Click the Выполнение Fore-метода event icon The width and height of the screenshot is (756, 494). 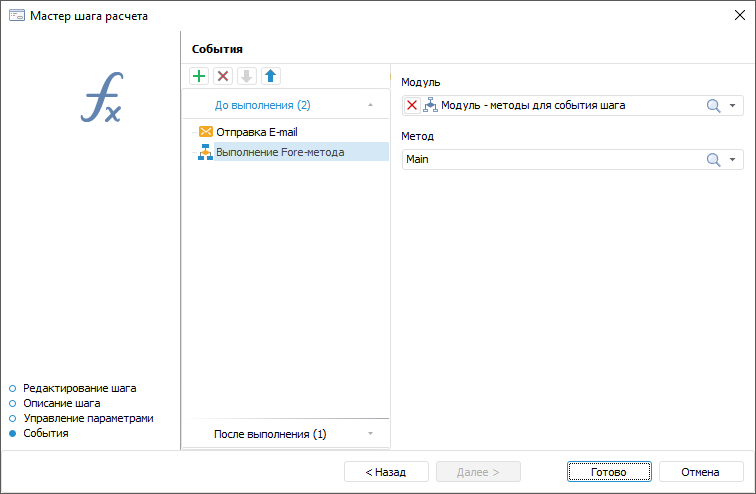206,152
